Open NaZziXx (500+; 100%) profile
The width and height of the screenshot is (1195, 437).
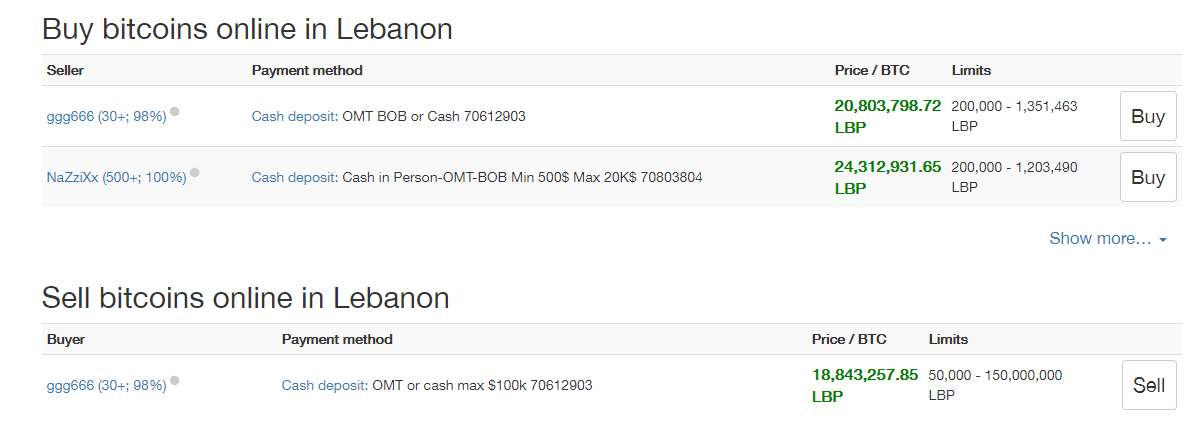[x=117, y=178]
